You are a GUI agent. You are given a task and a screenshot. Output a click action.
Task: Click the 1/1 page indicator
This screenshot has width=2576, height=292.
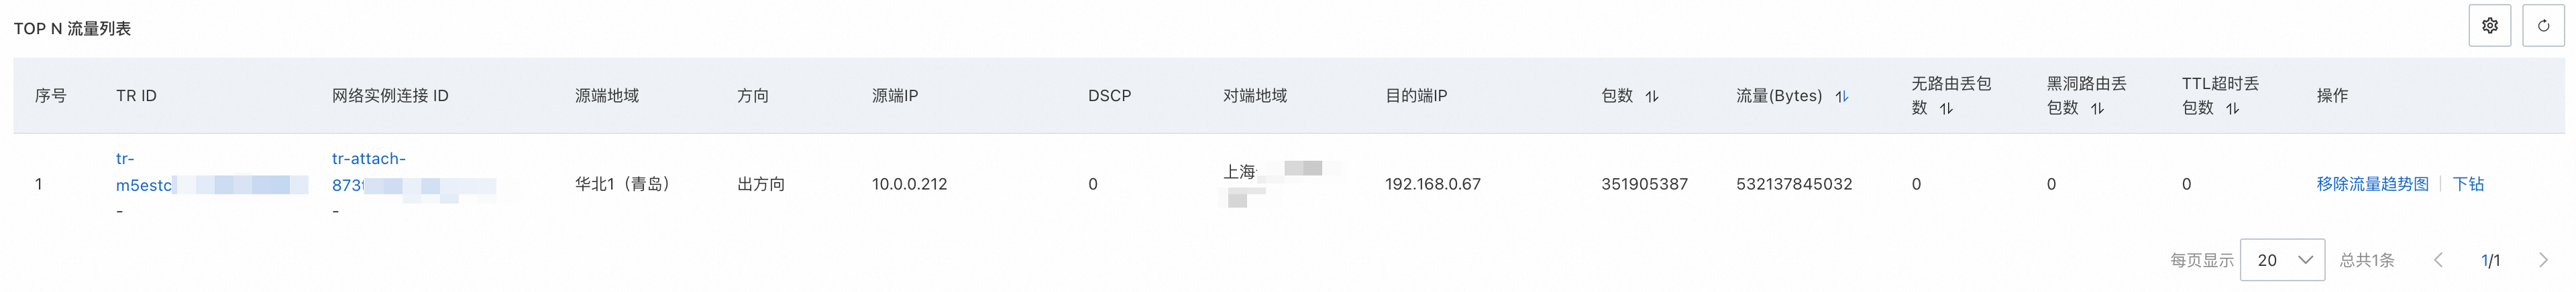2490,260
